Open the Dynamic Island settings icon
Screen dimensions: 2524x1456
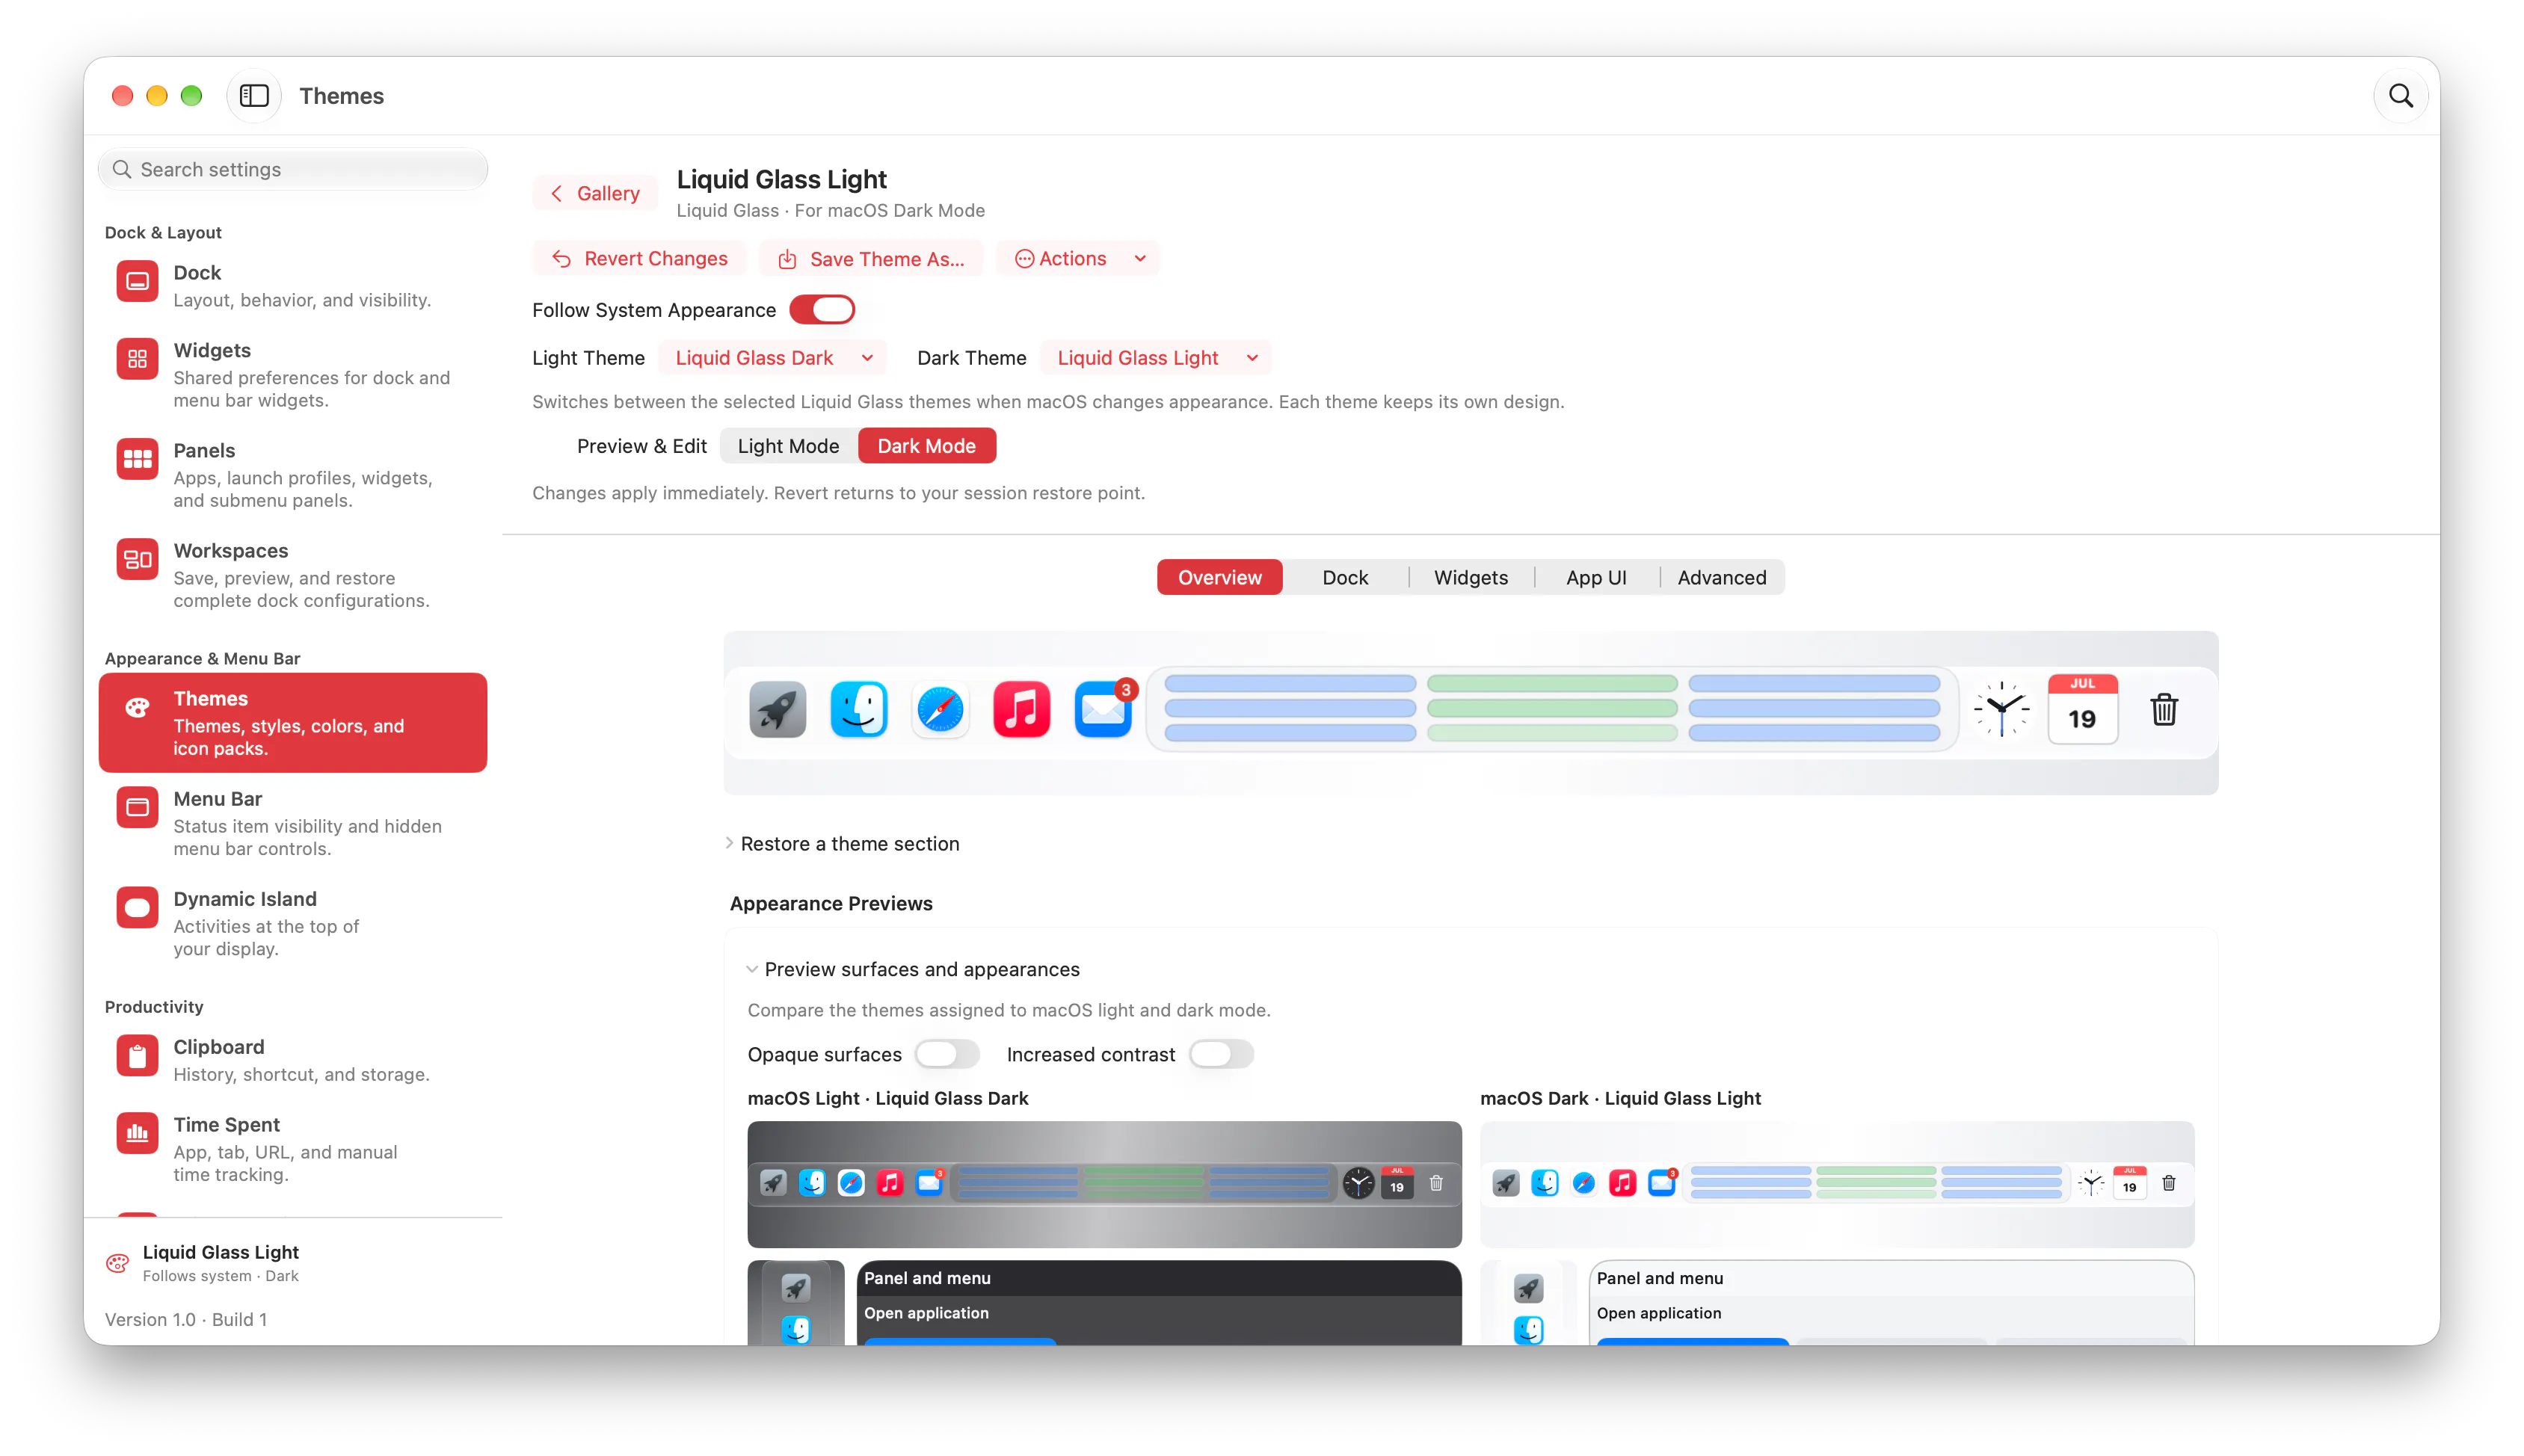(137, 907)
